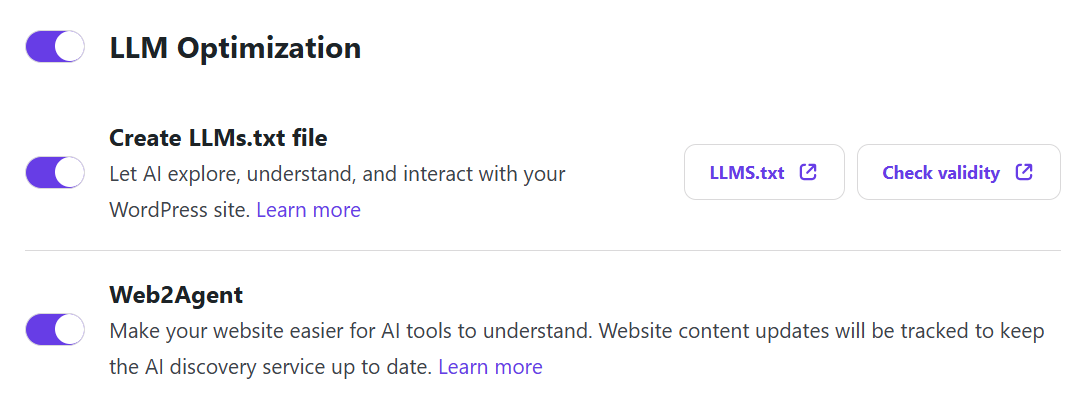Toggle the Web2Agent switch
The width and height of the screenshot is (1074, 409).
pos(55,329)
